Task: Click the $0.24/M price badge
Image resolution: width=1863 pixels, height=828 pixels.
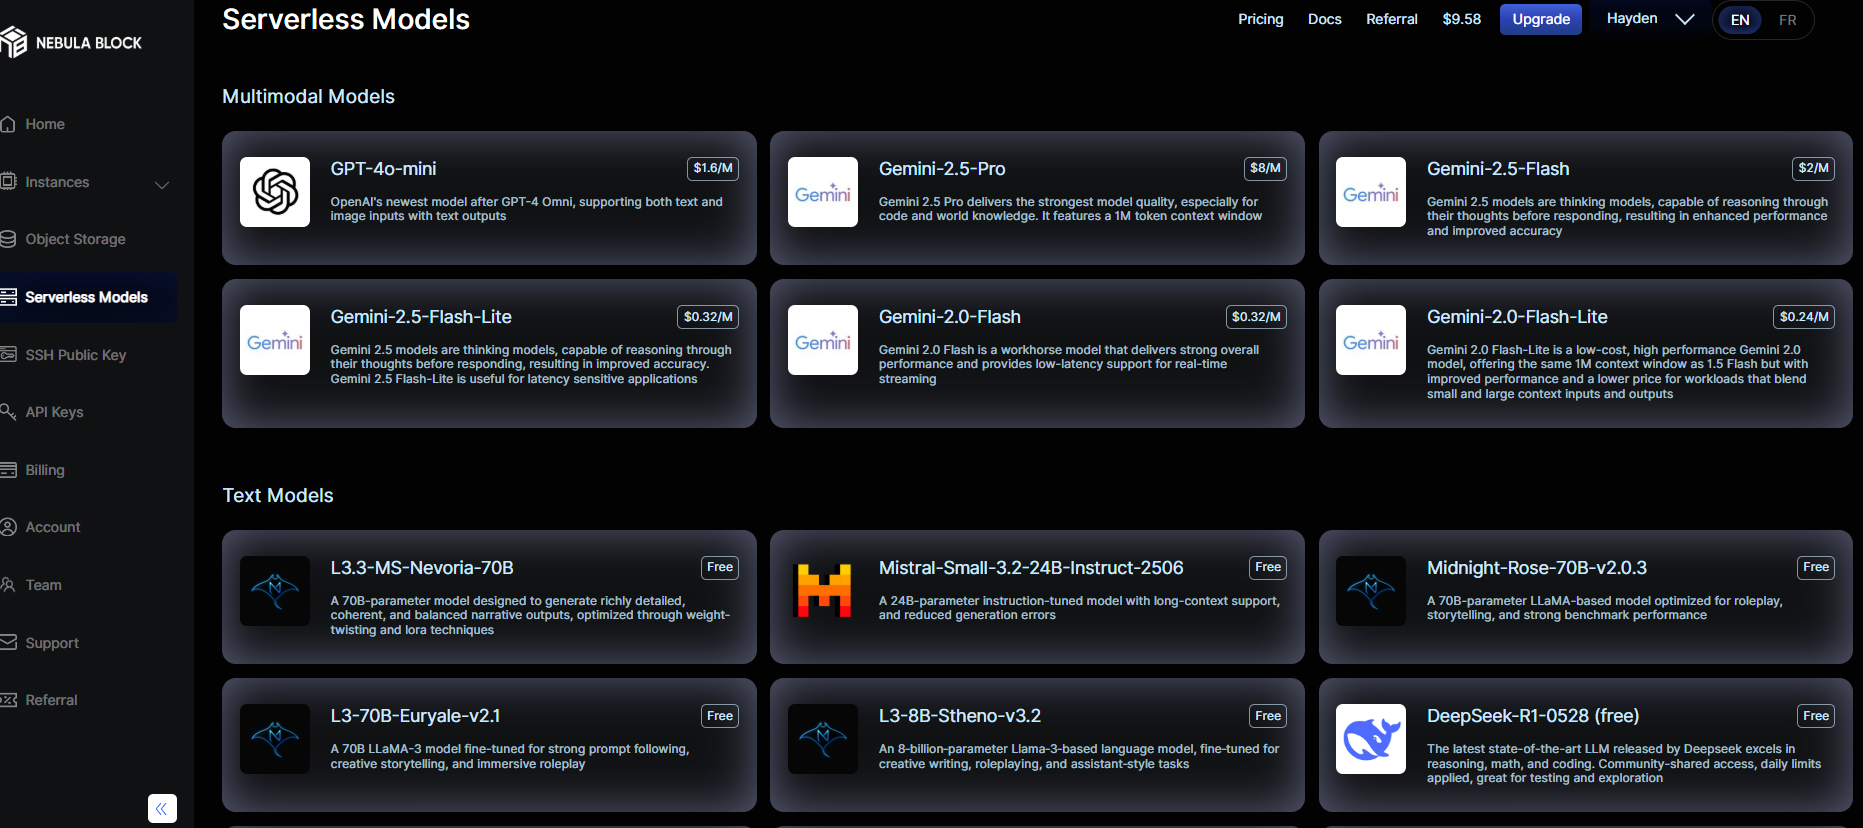Action: 1804,317
